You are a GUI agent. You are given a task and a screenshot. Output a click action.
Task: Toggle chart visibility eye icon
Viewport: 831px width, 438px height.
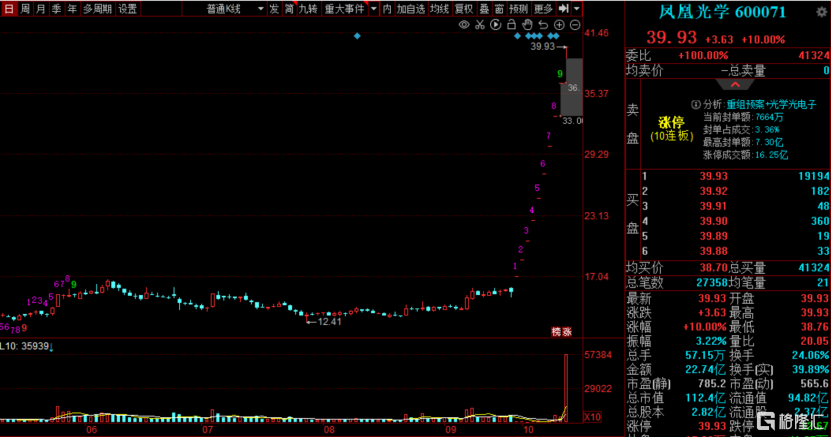(464, 25)
